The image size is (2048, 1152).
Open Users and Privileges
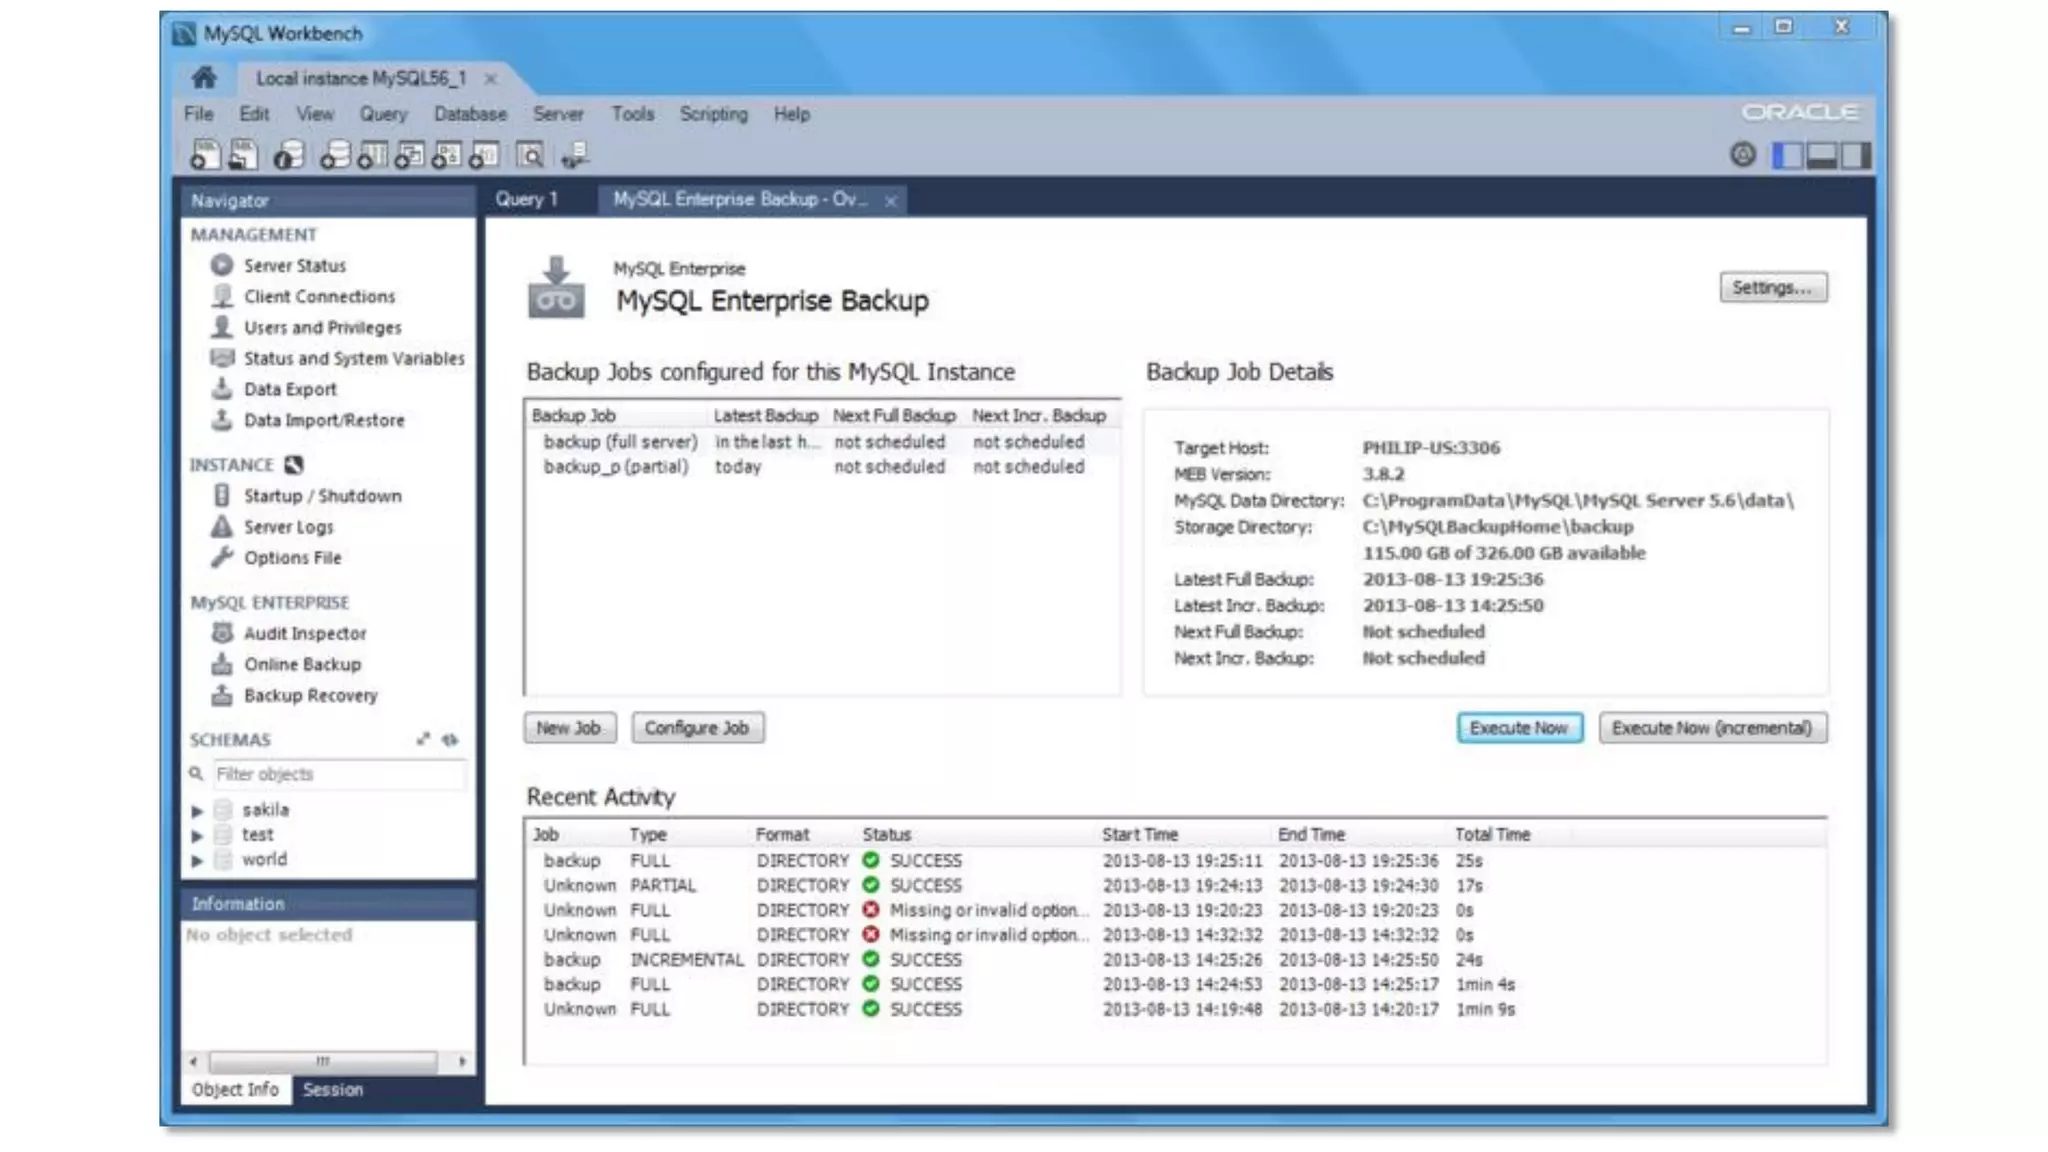tap(322, 328)
